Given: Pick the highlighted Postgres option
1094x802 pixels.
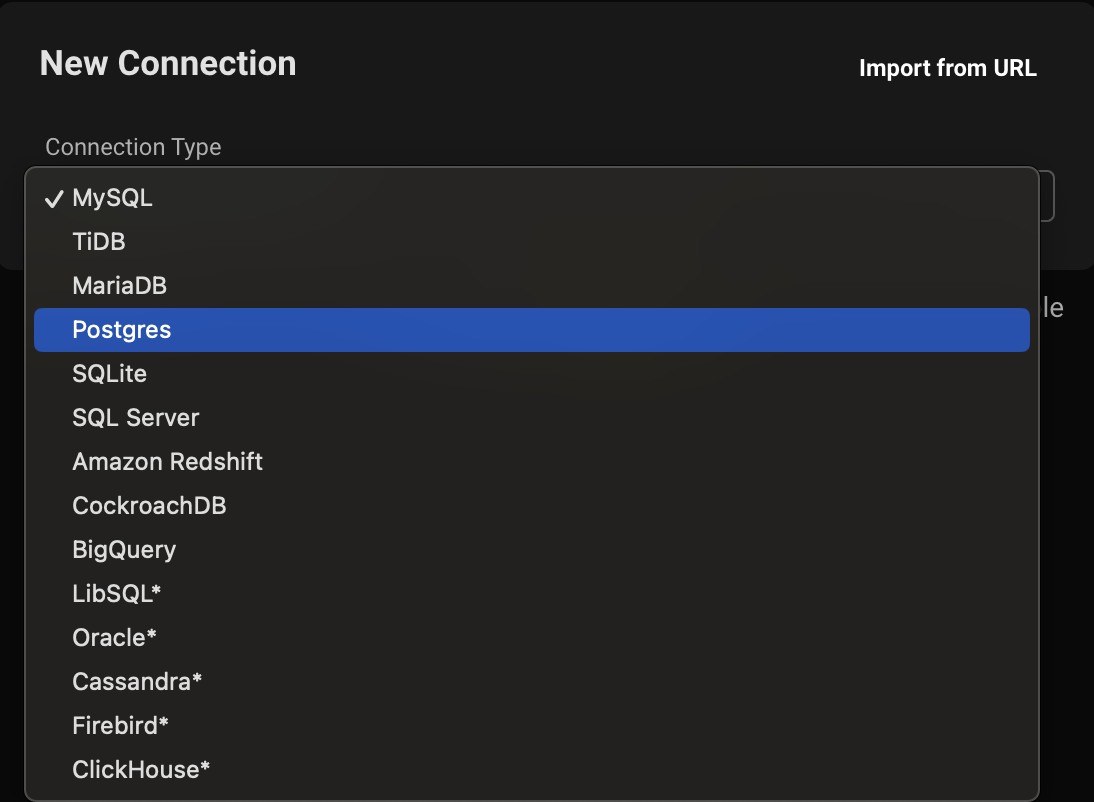Looking at the screenshot, I should click(121, 329).
